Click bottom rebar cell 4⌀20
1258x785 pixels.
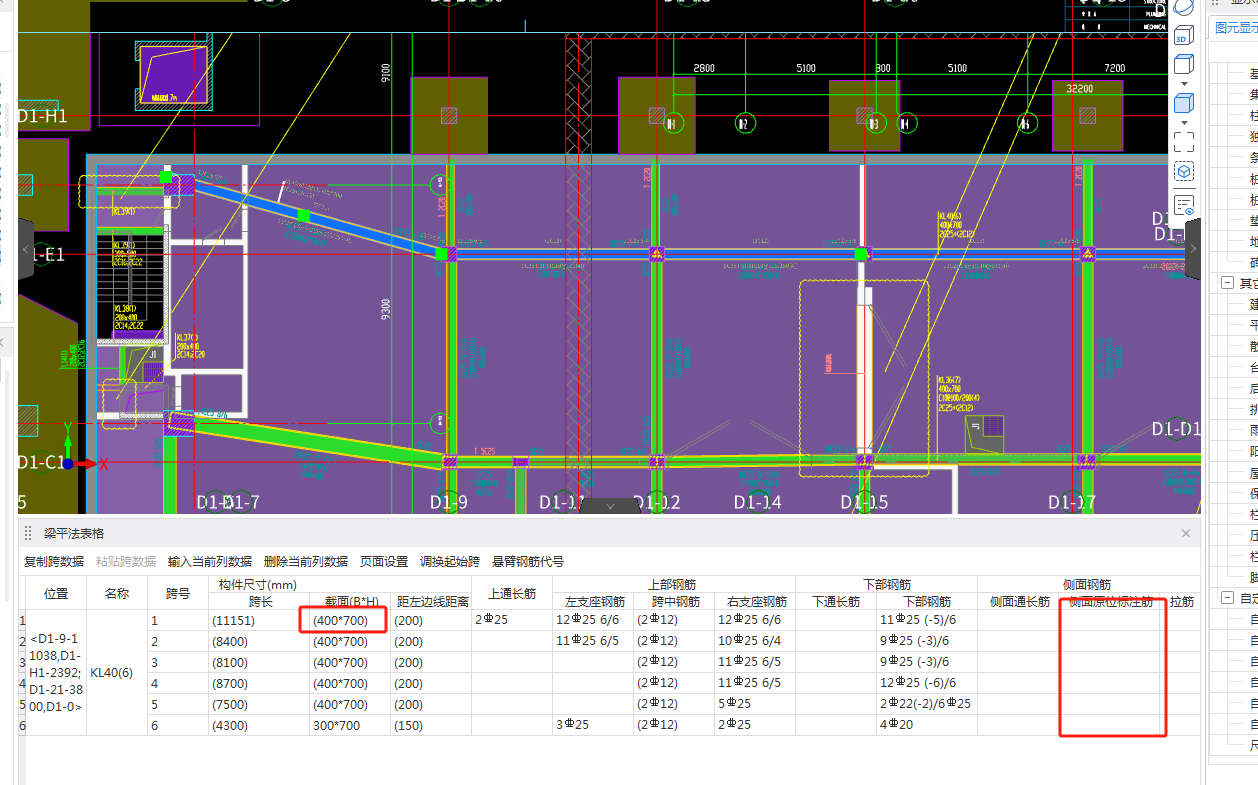927,725
